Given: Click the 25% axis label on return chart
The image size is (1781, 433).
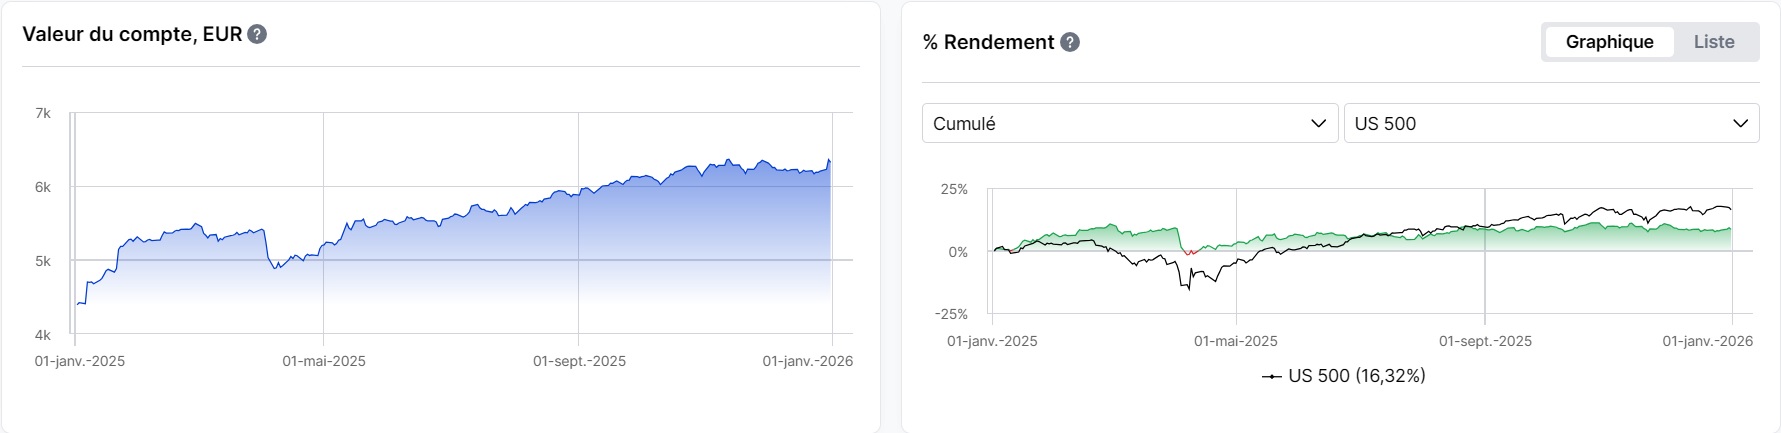Looking at the screenshot, I should [x=954, y=189].
